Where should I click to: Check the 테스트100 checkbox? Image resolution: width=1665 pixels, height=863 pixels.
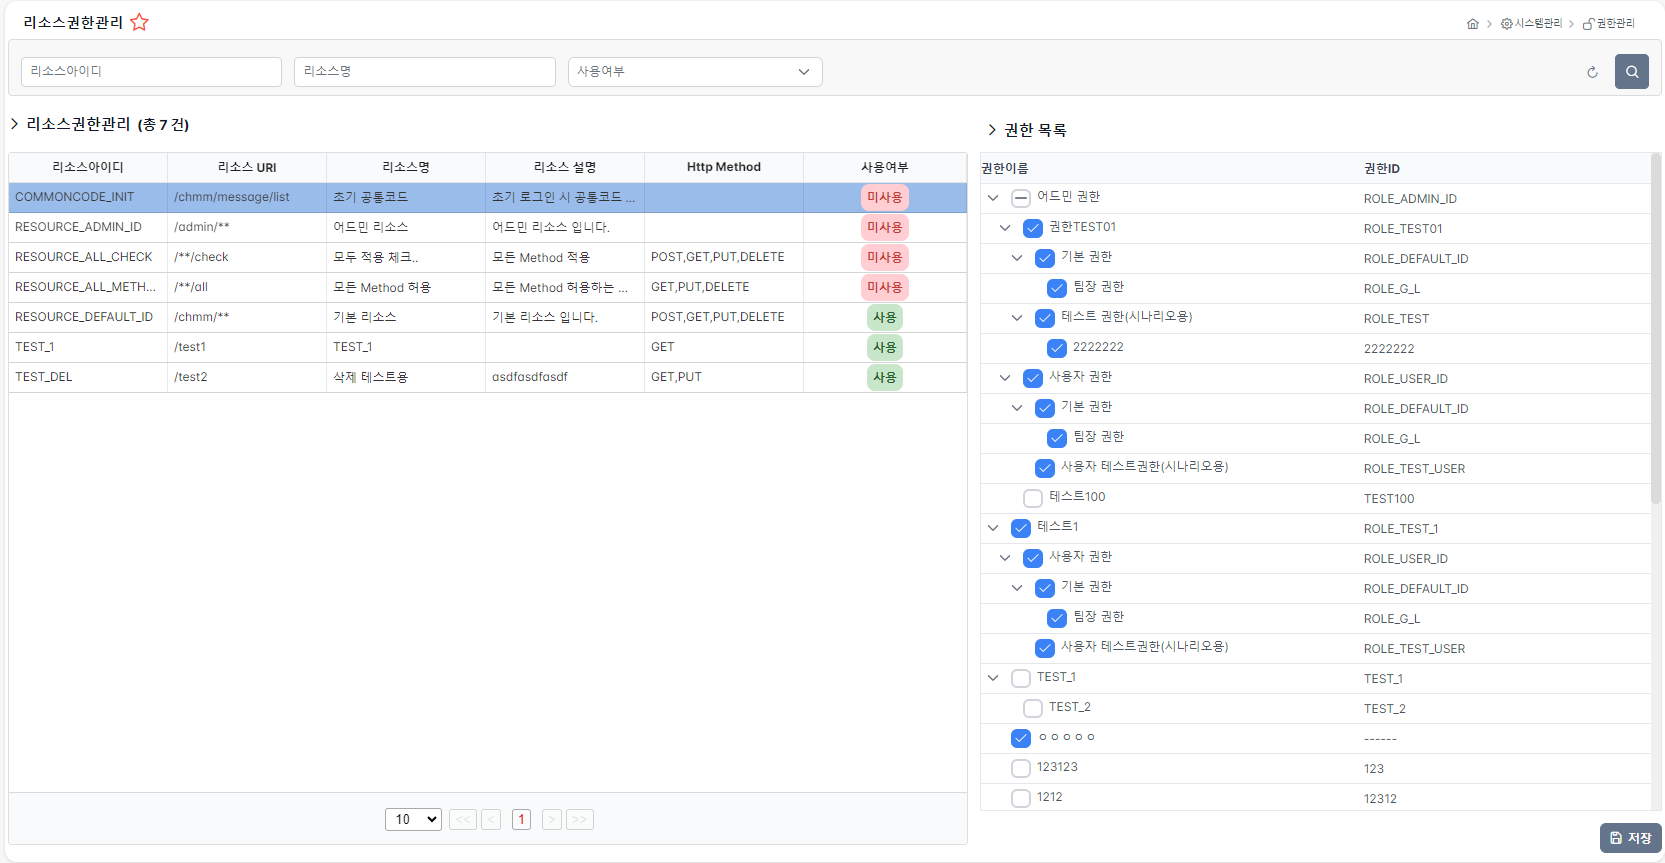(1033, 498)
